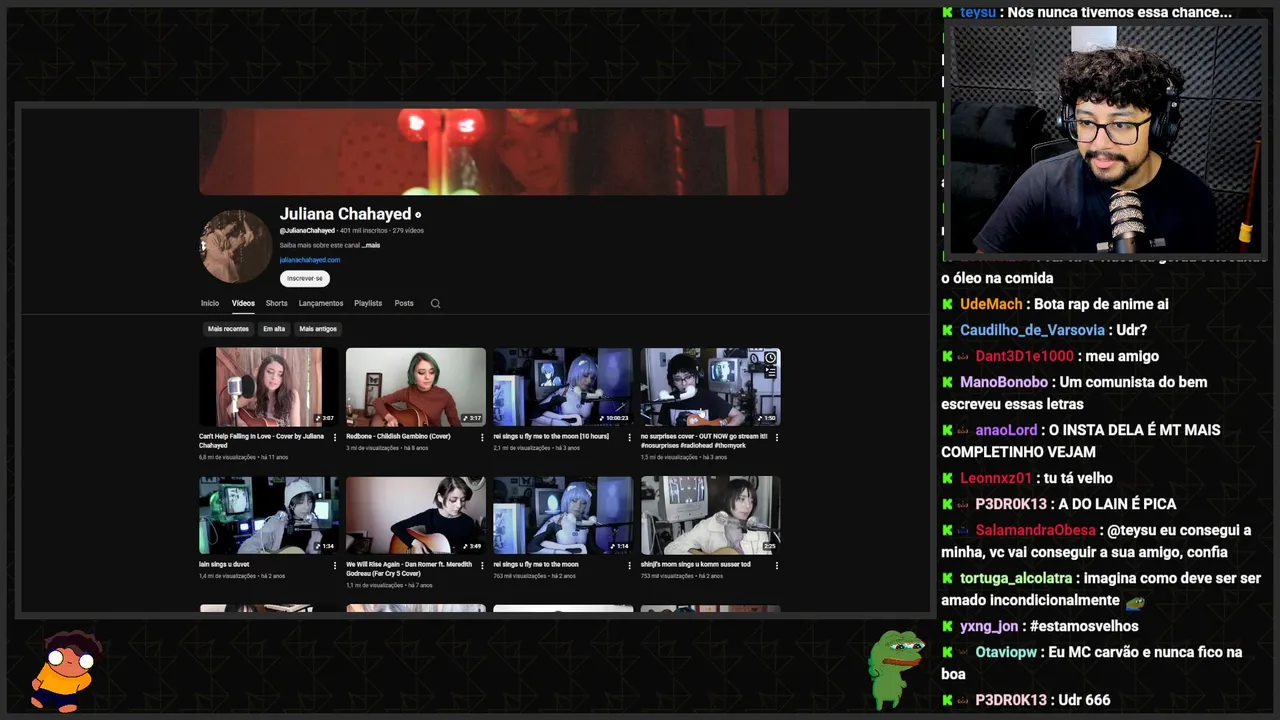Click title 'shinji's mom sings u komm susser tod'
1280x720 pixels.
[x=696, y=565]
